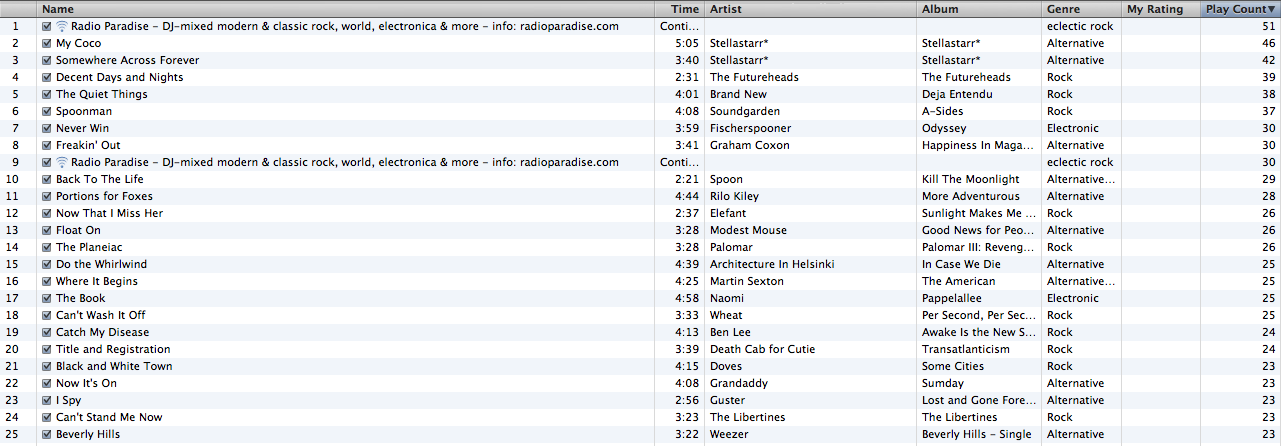Sort by the Time column header
The height and width of the screenshot is (446, 1281).
[x=680, y=9]
